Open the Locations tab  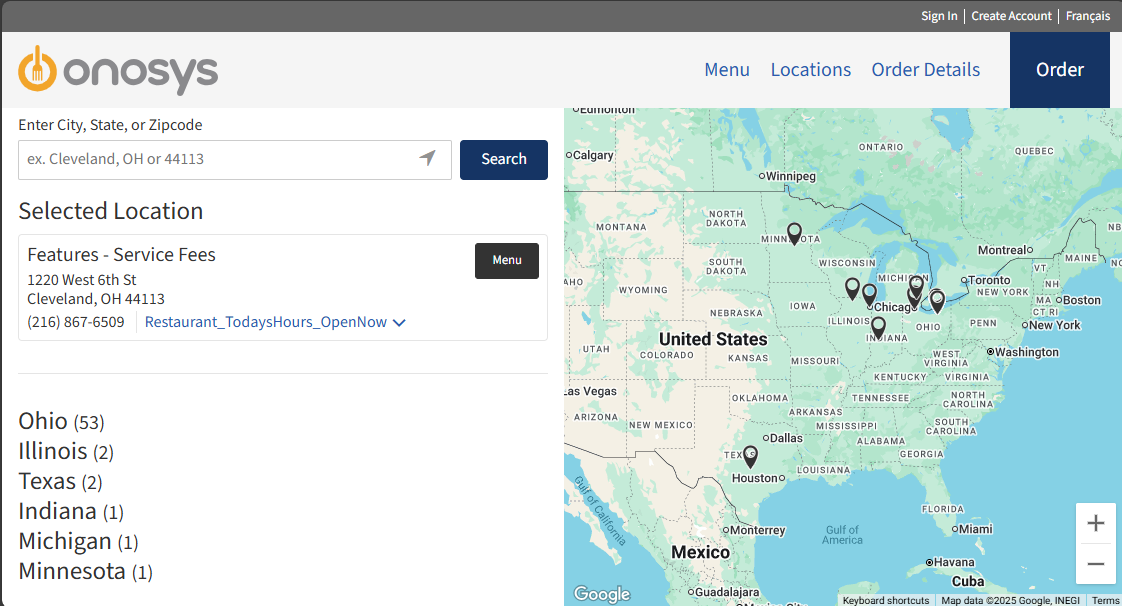click(x=811, y=70)
